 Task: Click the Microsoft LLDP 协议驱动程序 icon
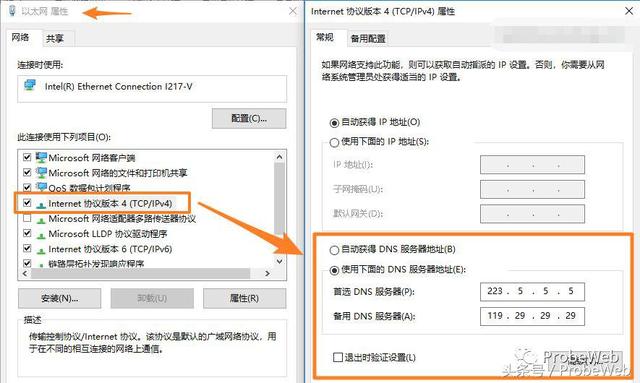(41, 235)
